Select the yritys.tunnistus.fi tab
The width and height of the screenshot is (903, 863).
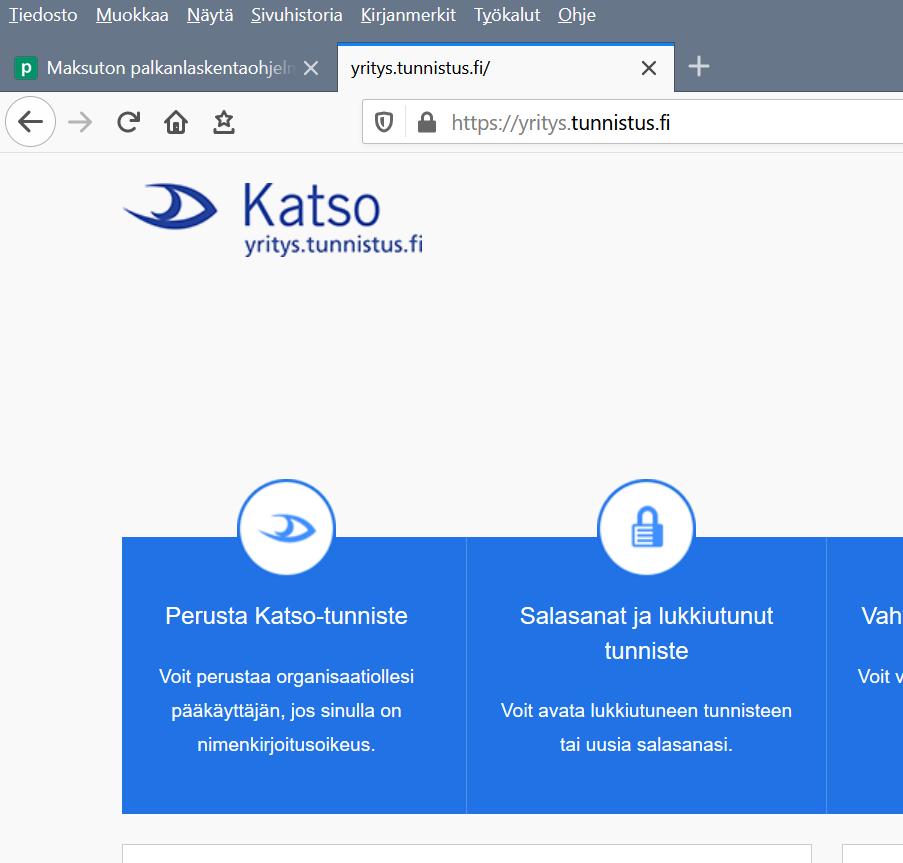[x=506, y=68]
